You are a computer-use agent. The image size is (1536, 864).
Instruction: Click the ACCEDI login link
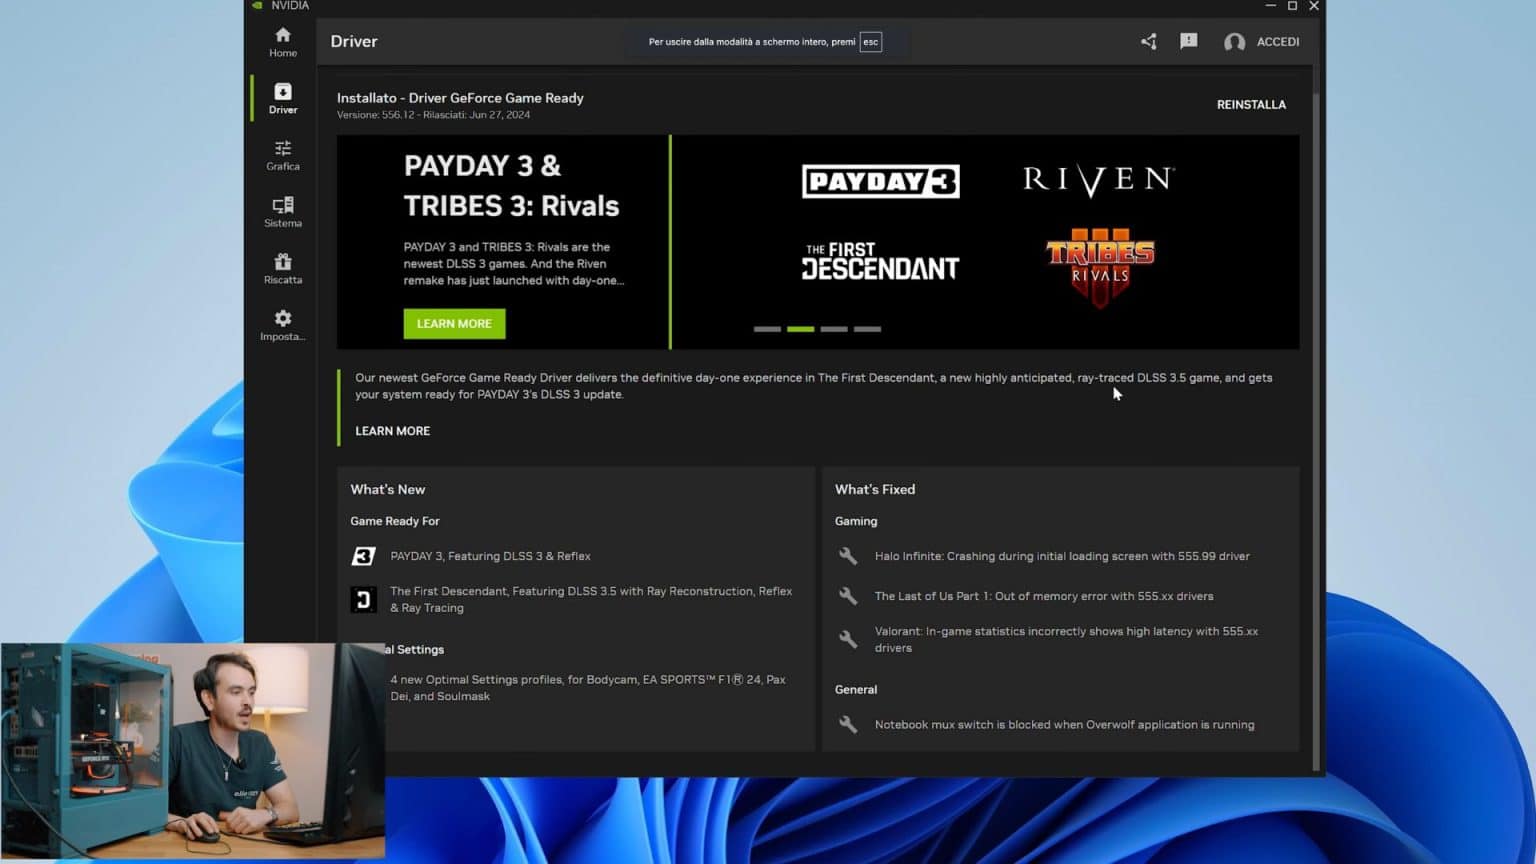pos(1278,42)
